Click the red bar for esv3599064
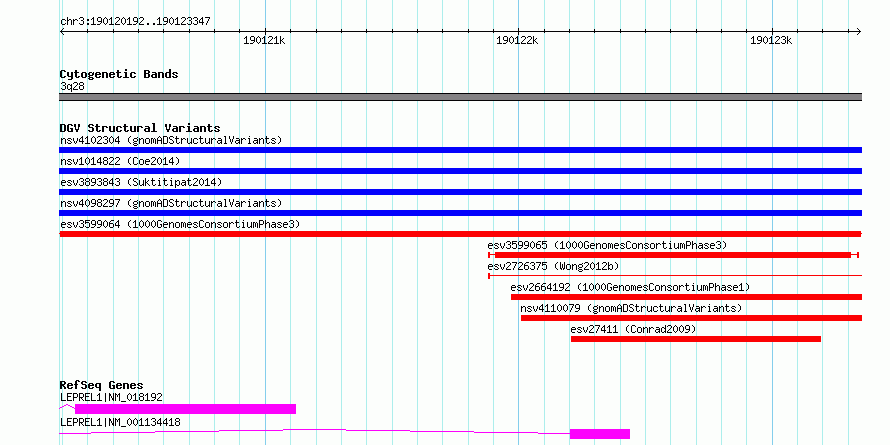This screenshot has height=445, width=890. pos(460,234)
